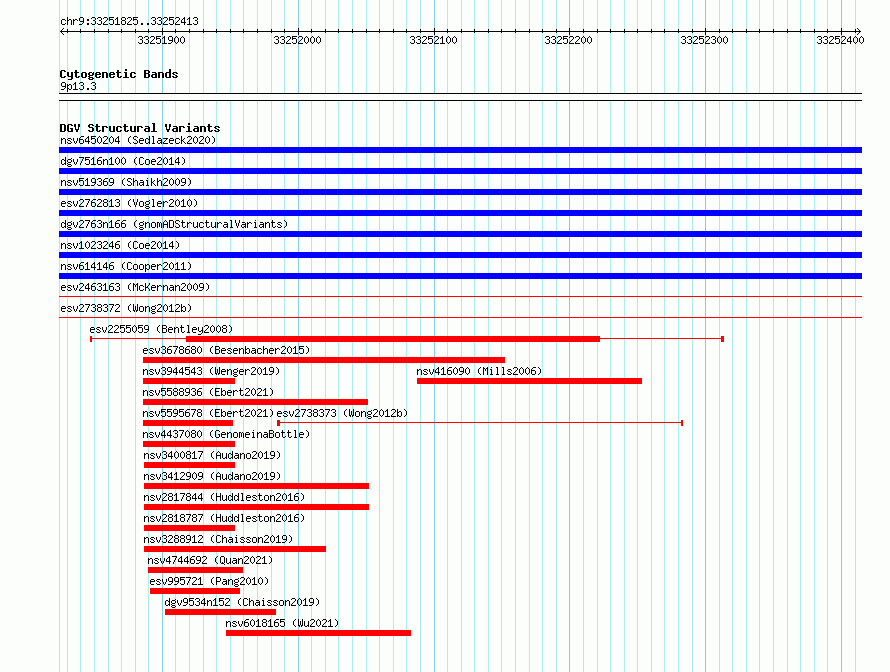
Task: Click the esv2738372 (Wong2012b) label
Action: 126,308
